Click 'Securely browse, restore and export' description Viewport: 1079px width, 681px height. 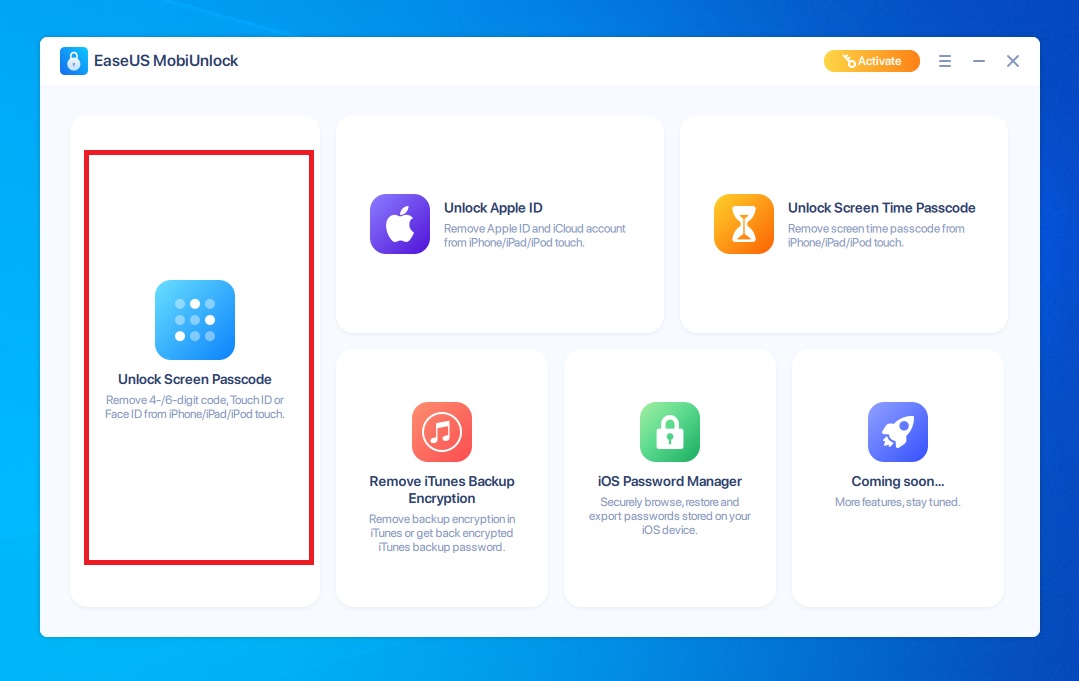[670, 516]
